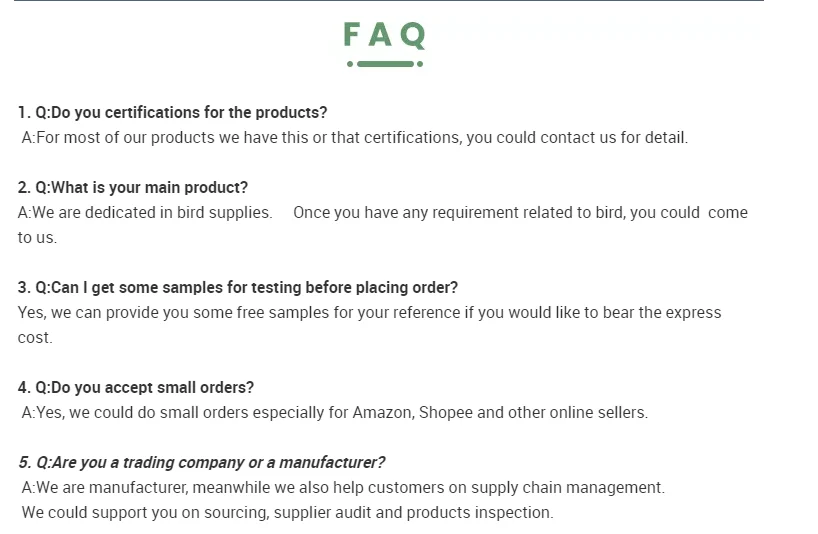Click the answer mentioning 'contact us for detail'
The height and width of the screenshot is (534, 818).
[355, 137]
